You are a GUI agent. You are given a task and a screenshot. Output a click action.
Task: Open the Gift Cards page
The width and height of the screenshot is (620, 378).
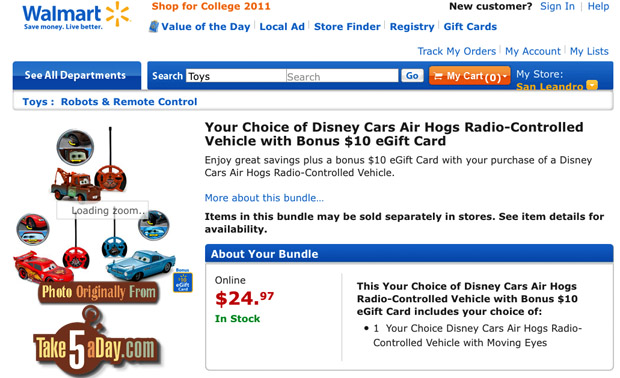pos(470,26)
